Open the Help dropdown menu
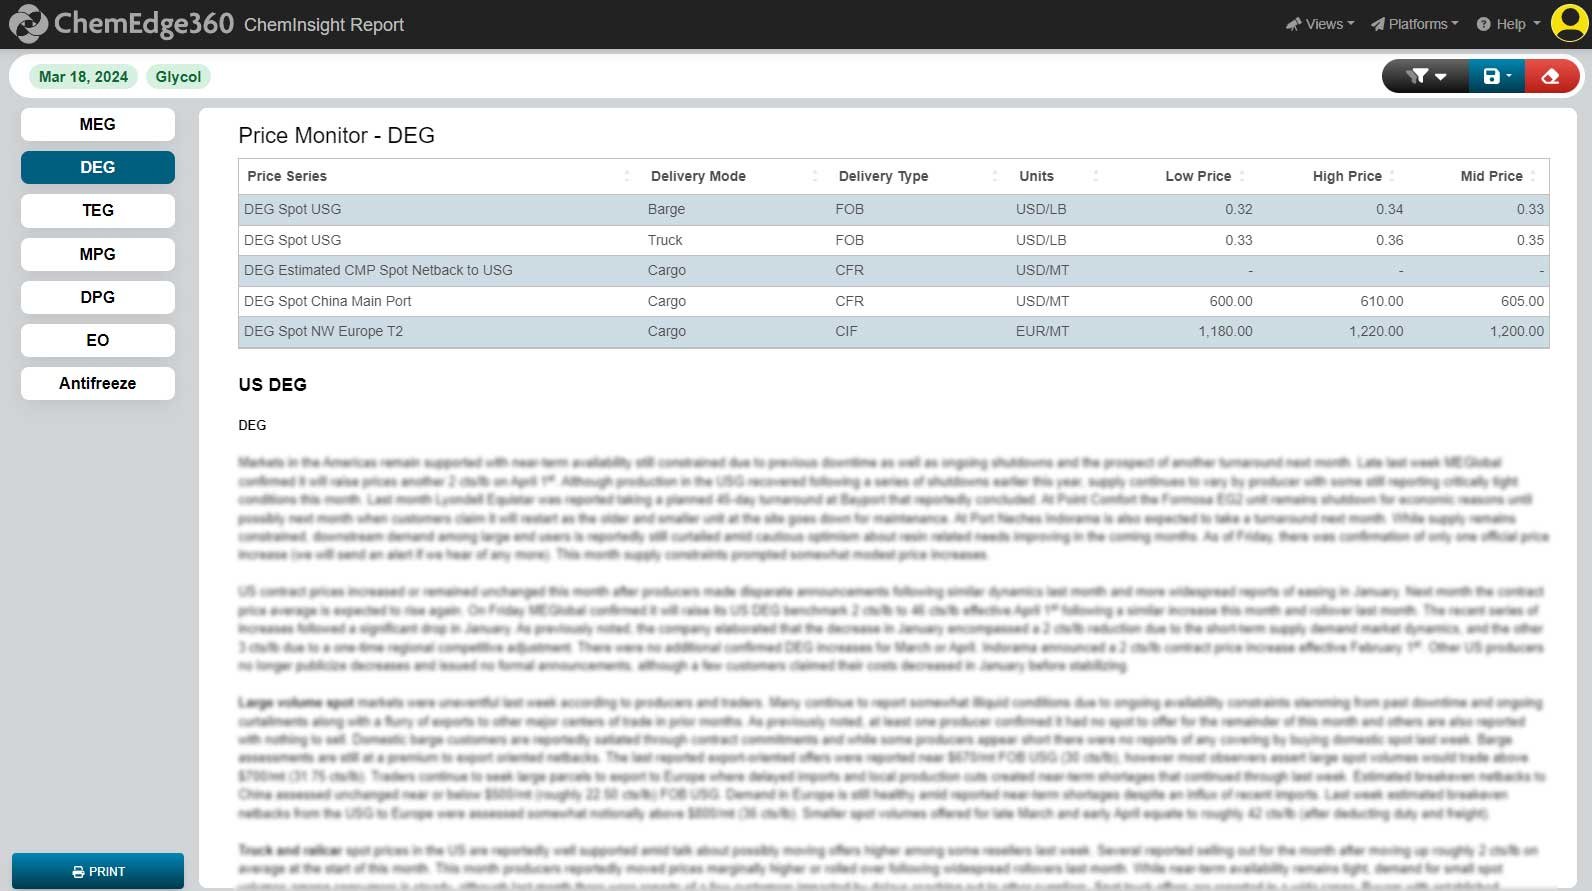This screenshot has height=891, width=1592. tap(1509, 24)
